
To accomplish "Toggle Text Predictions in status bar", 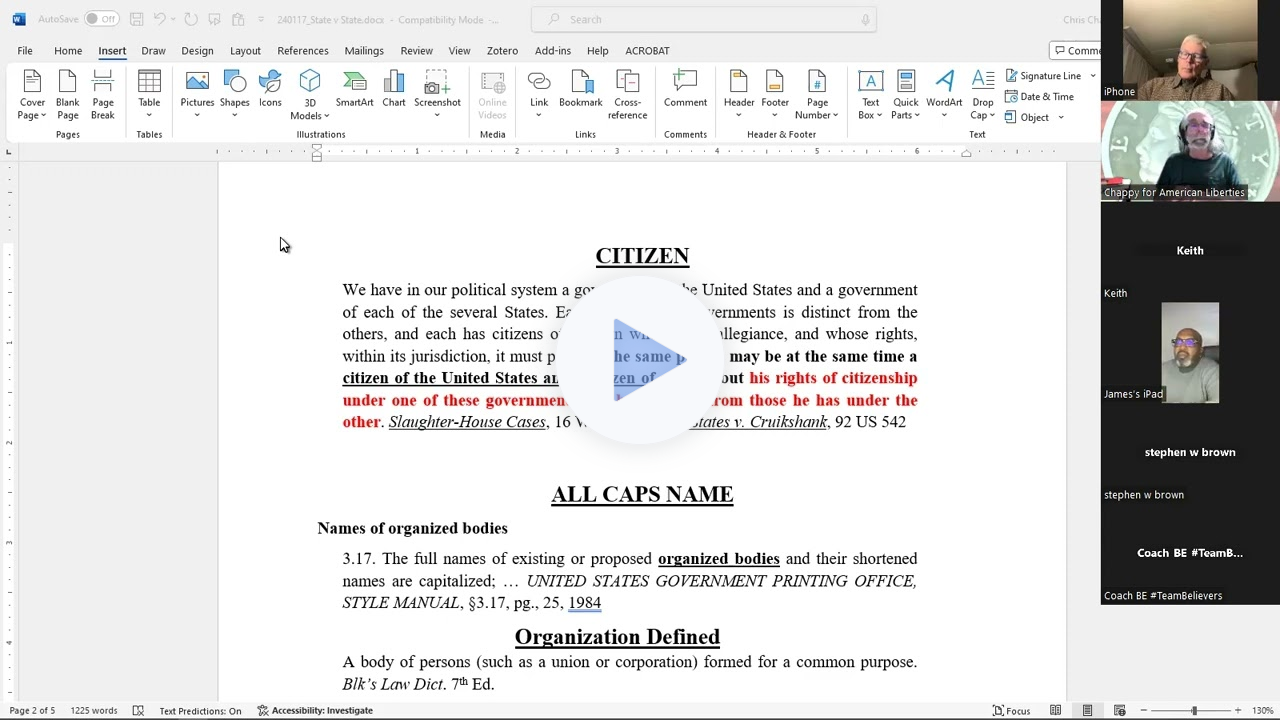I will point(200,711).
